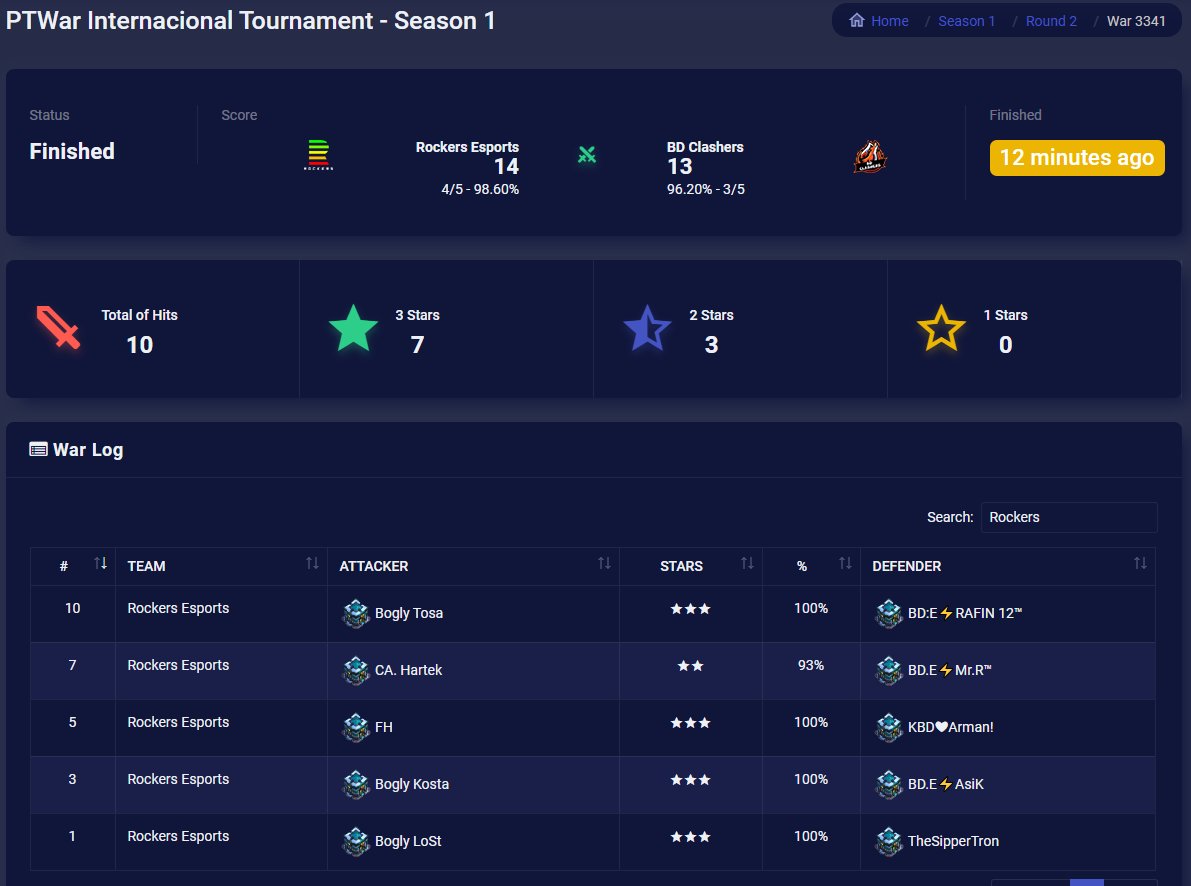Click BD Clashers score name in header
This screenshot has height=886, width=1191.
[x=705, y=147]
